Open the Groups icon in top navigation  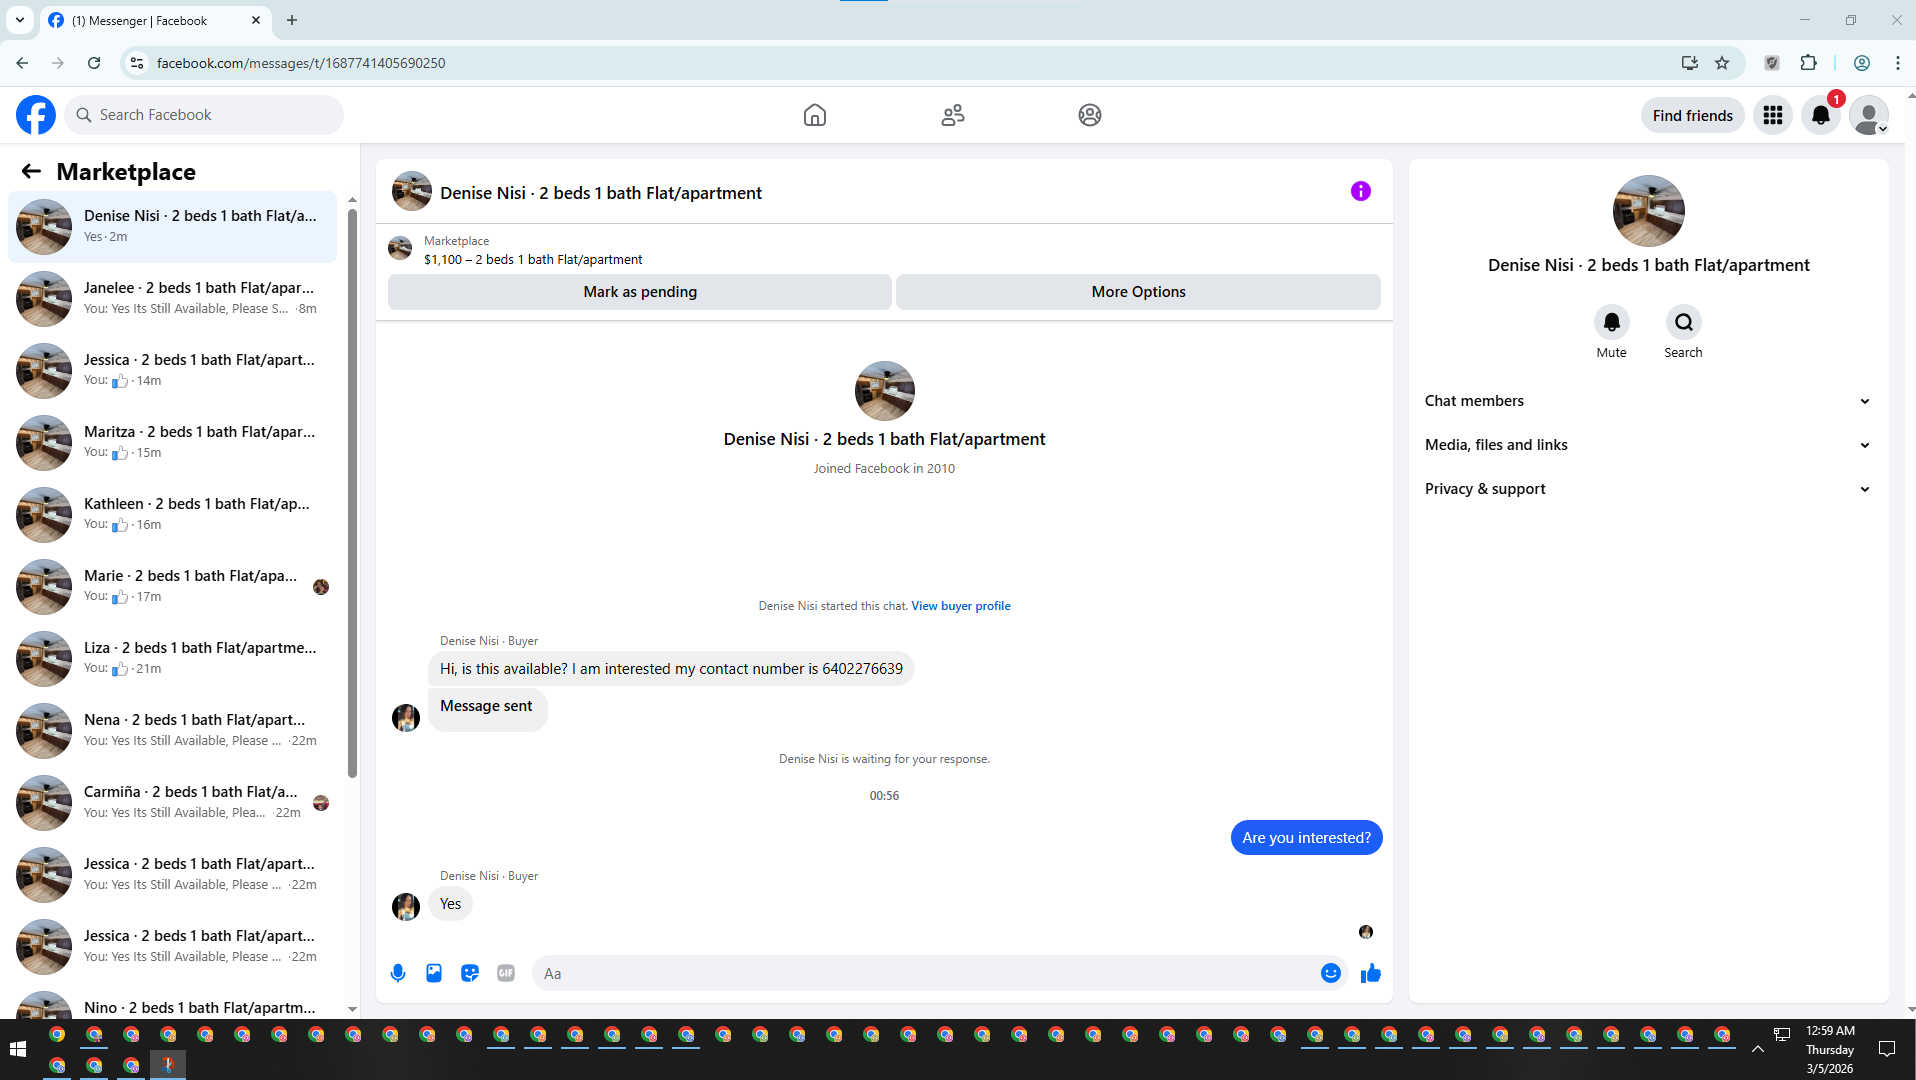coord(1090,115)
